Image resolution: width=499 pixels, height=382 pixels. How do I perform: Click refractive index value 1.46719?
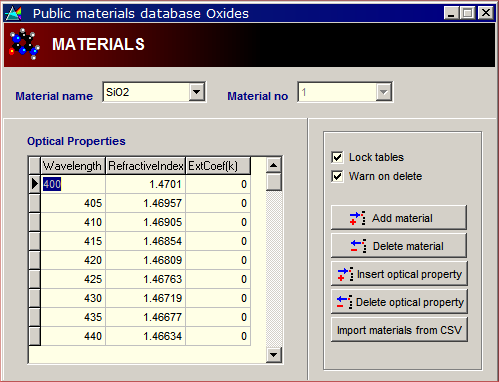click(146, 298)
